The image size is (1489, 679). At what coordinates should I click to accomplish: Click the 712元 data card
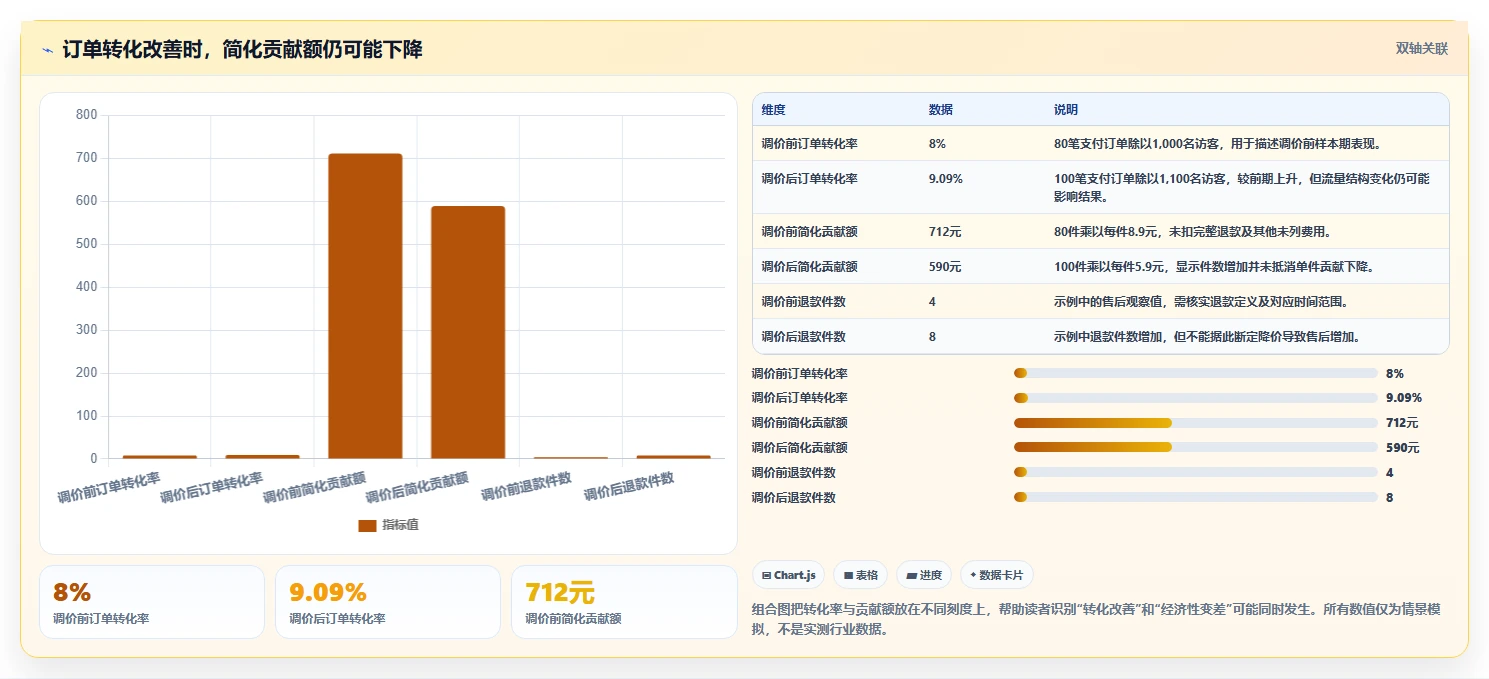point(624,602)
